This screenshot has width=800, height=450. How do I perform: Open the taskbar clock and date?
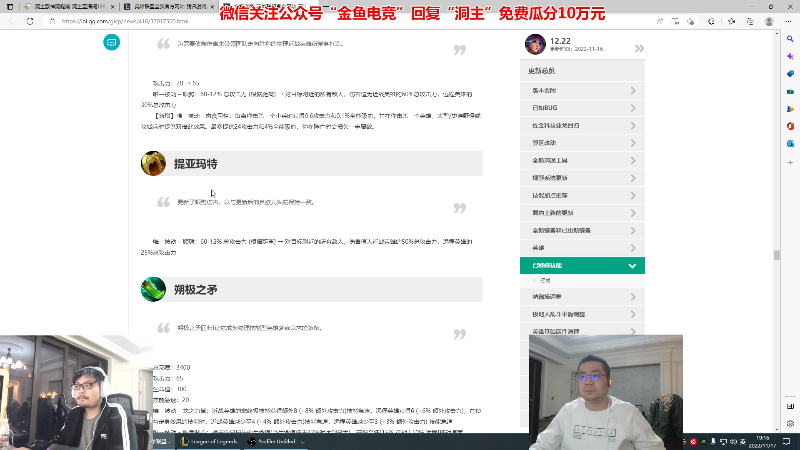[x=763, y=441]
